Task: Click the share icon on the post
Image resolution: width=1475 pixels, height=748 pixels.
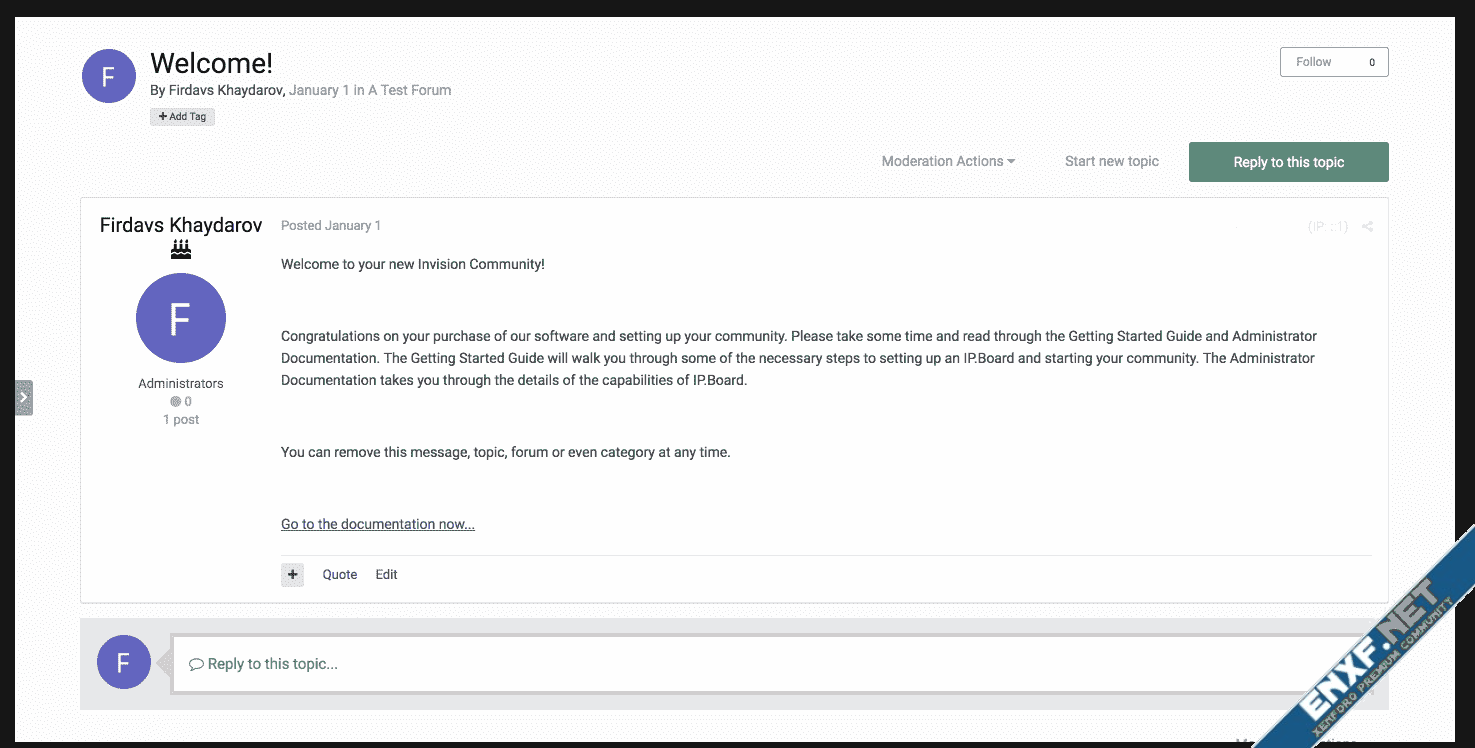Action: point(1367,227)
